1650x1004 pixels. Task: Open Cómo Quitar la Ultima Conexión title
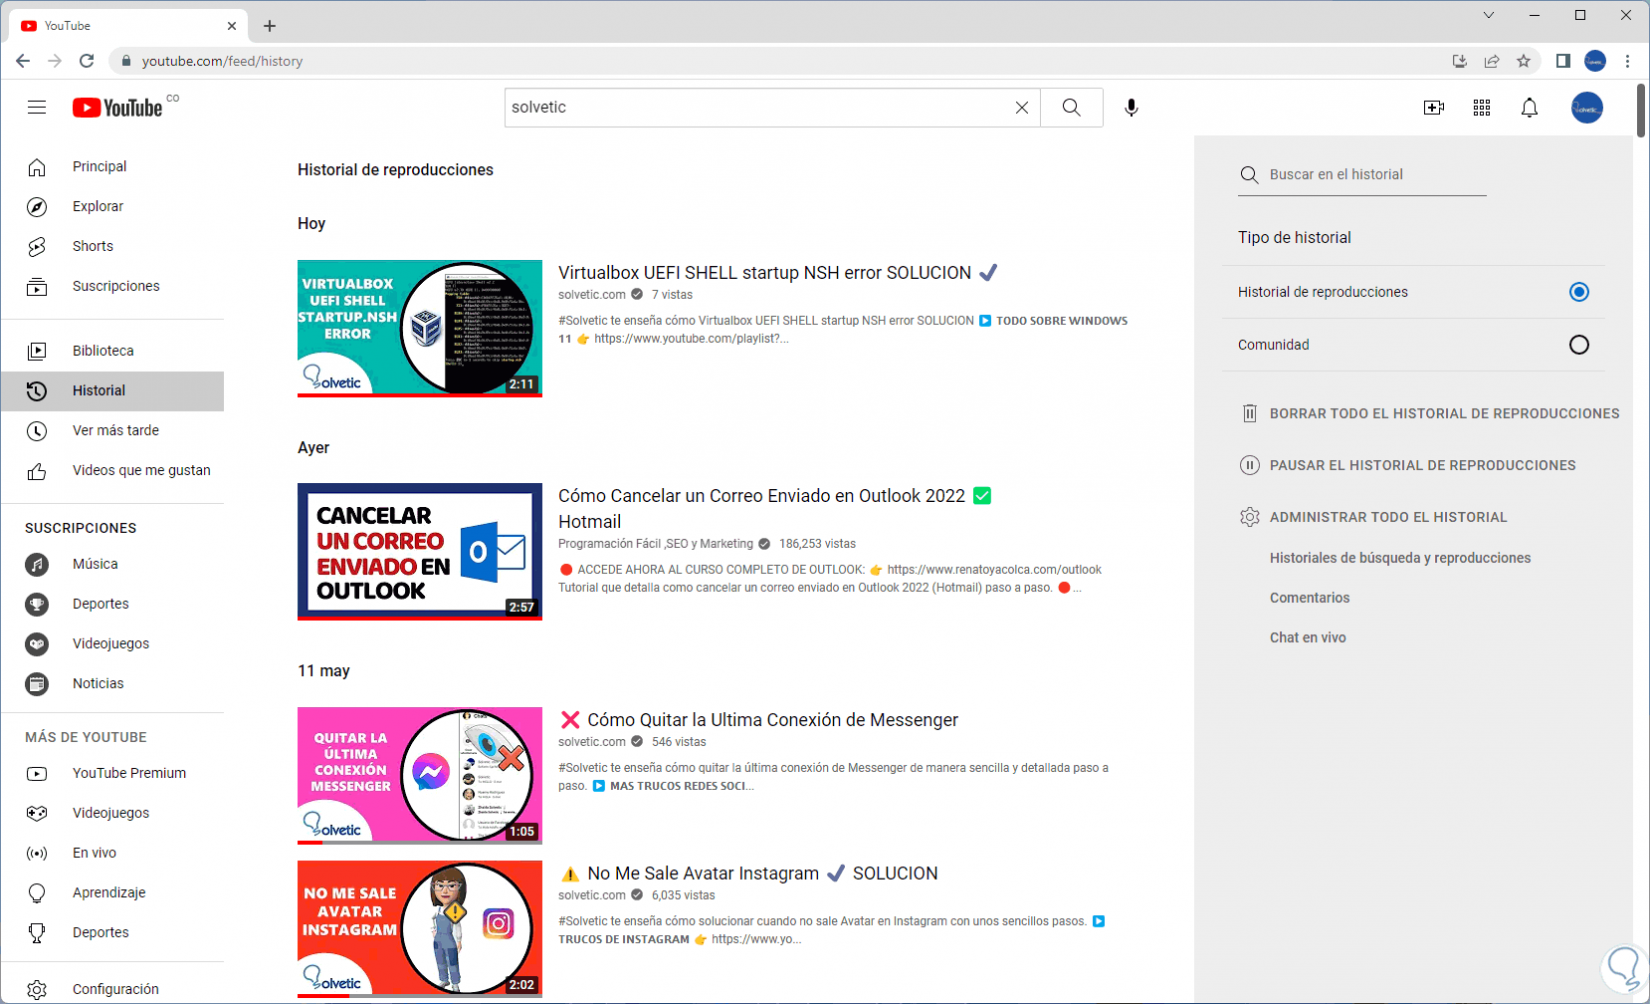click(758, 720)
